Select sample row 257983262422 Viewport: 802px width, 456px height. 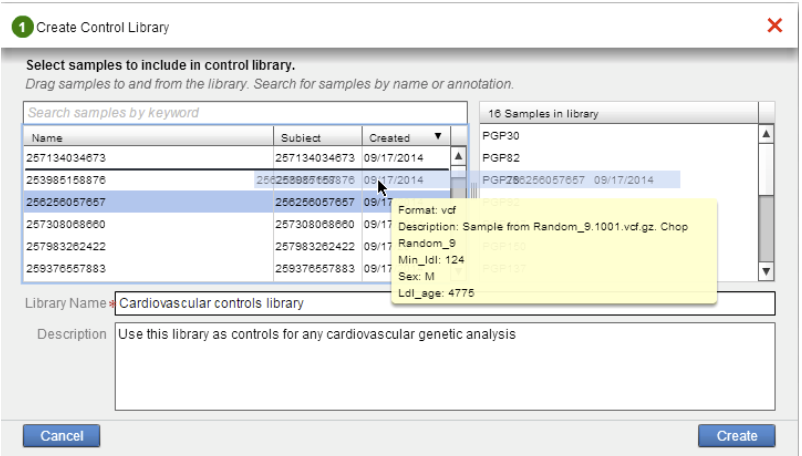(x=236, y=246)
